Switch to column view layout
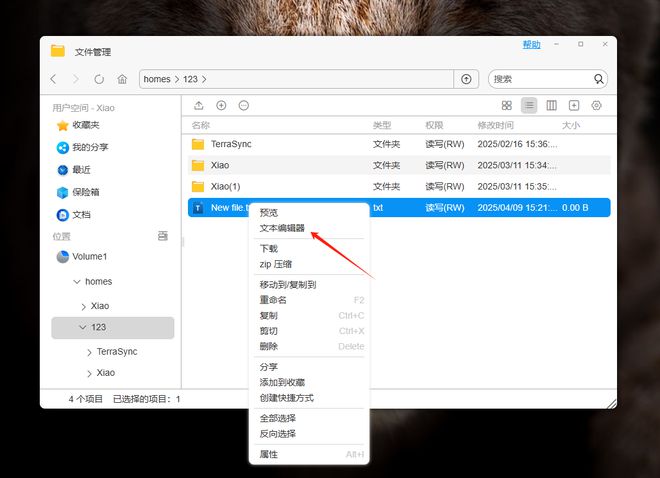Viewport: 660px width, 478px height. (x=551, y=106)
